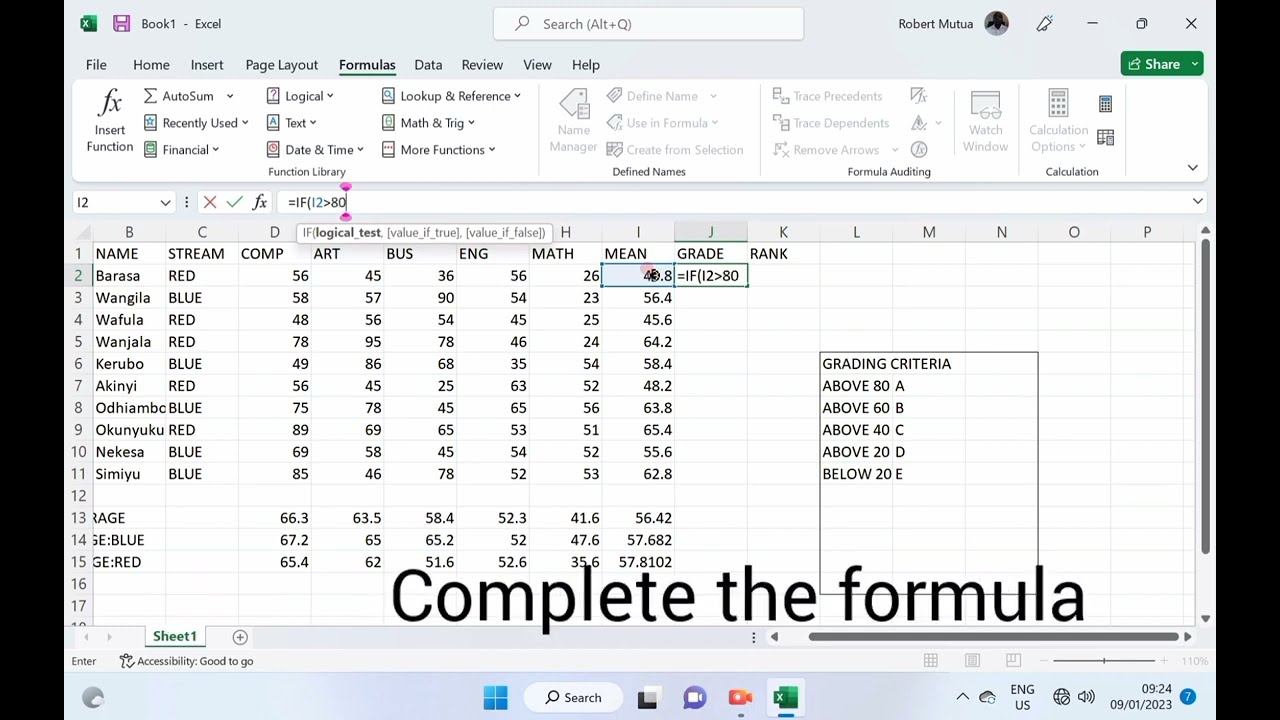
Task: Click the Show Formulas icon
Action: [x=919, y=96]
